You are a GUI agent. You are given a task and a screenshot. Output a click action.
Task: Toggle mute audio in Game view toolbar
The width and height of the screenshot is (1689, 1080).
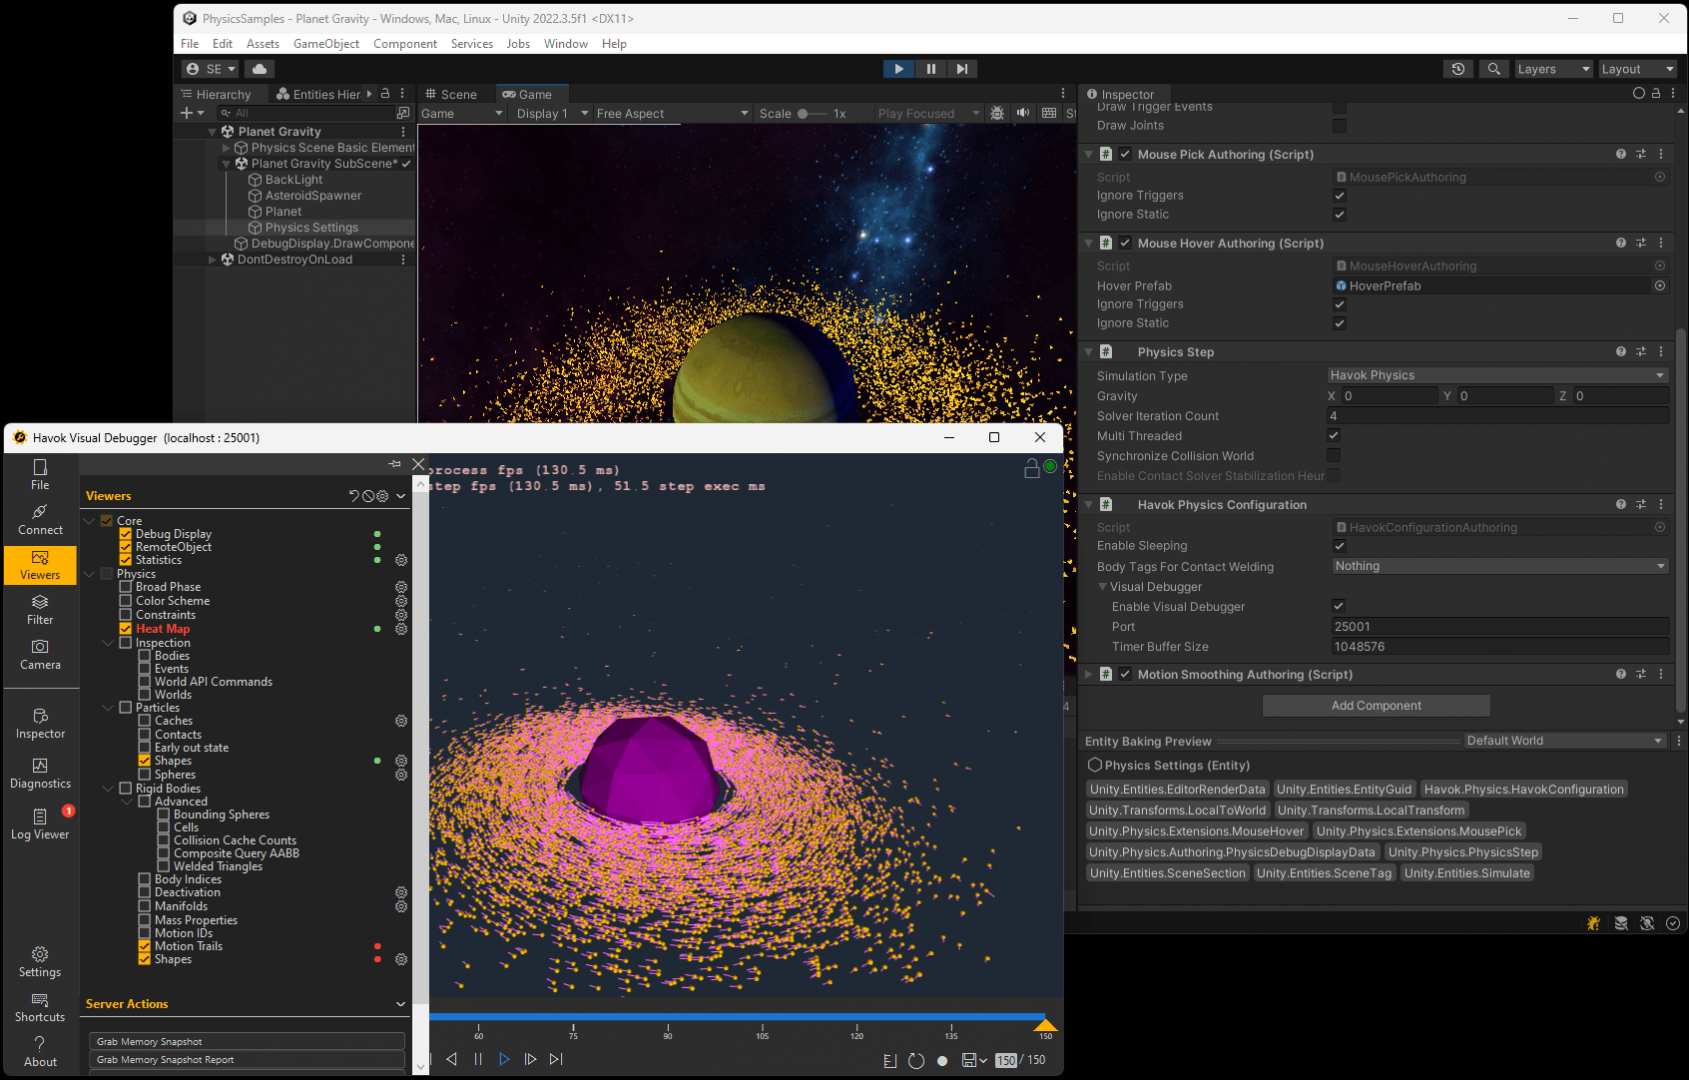coord(1023,113)
